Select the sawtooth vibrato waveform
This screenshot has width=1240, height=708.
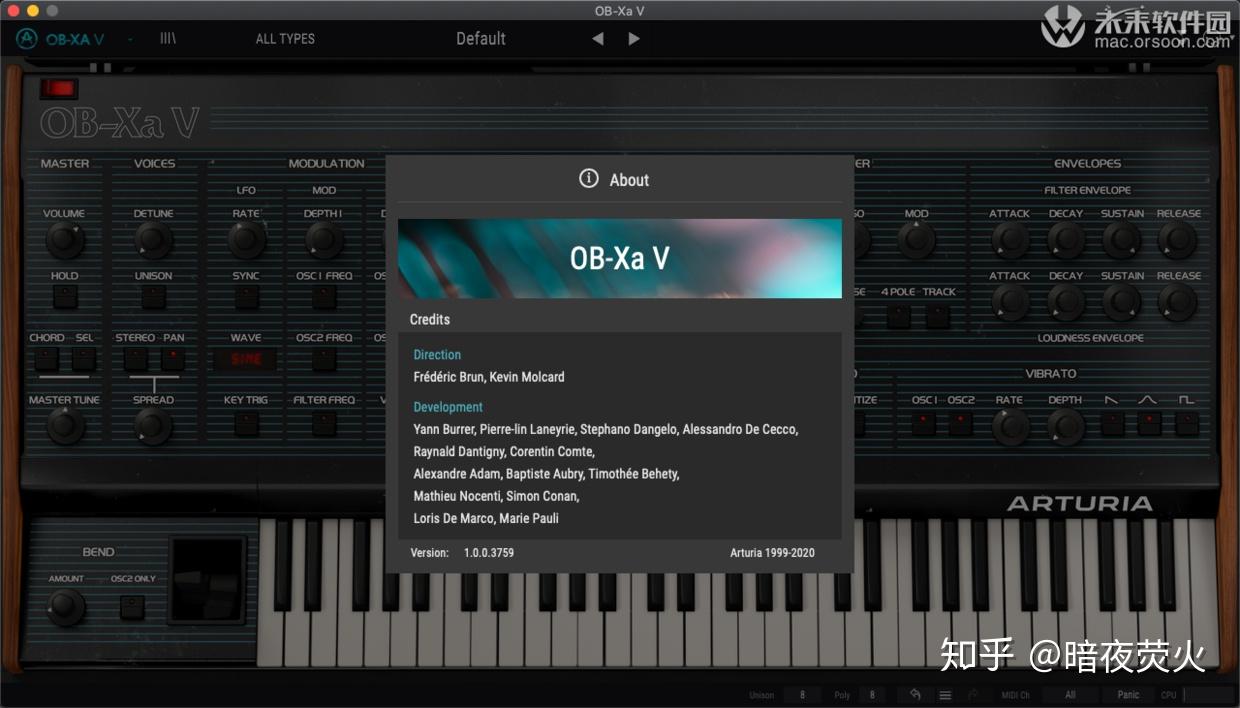pyautogui.click(x=1112, y=423)
